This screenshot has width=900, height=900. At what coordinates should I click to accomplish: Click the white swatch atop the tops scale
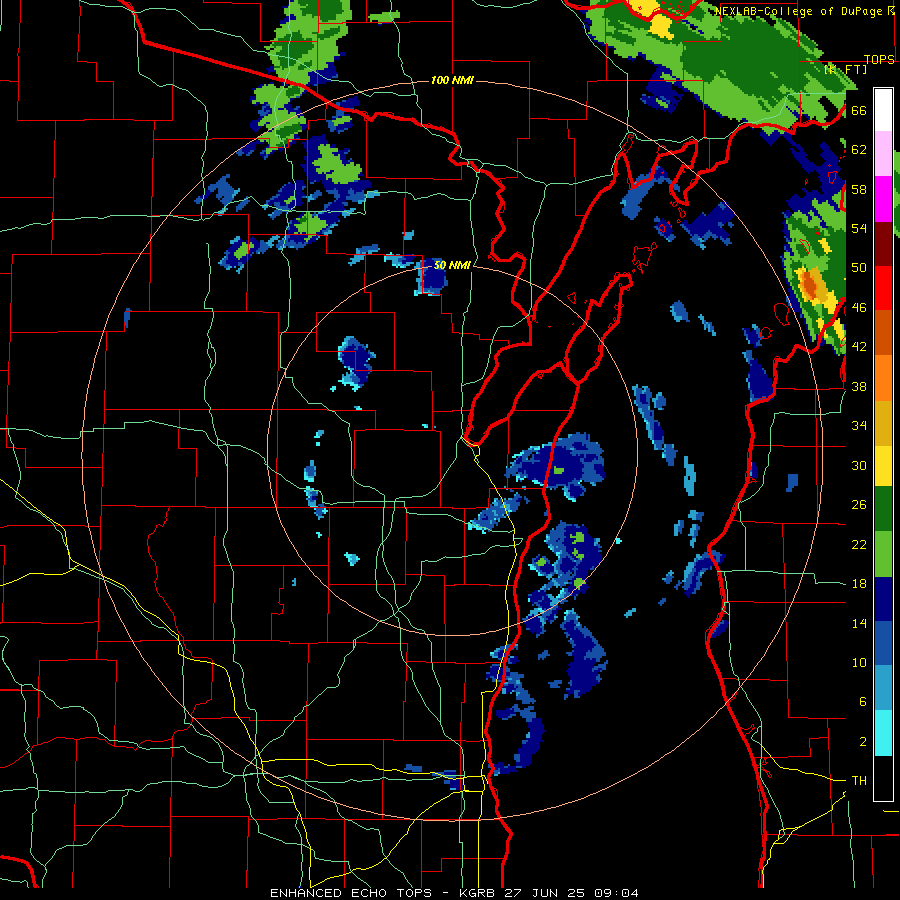(x=883, y=110)
